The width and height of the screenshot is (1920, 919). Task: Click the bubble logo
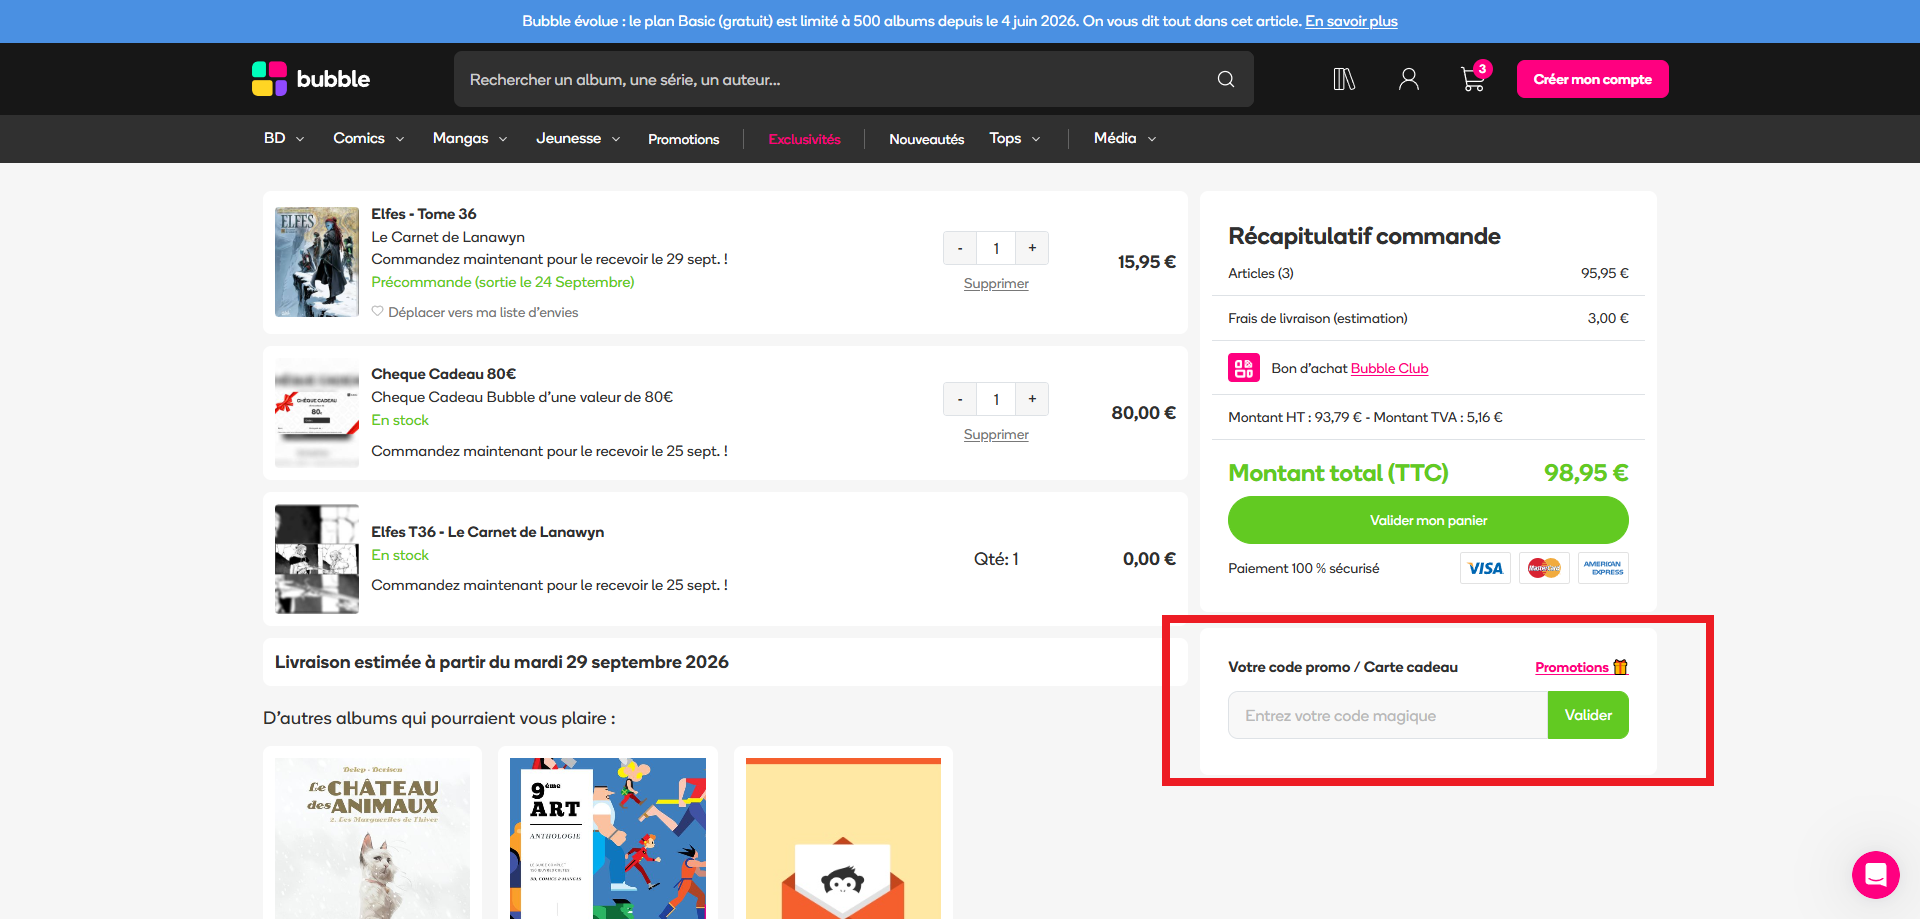(310, 79)
